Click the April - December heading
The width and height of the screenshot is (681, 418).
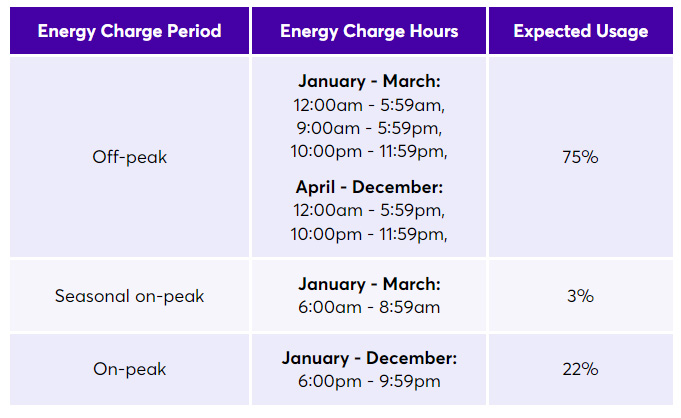click(369, 187)
